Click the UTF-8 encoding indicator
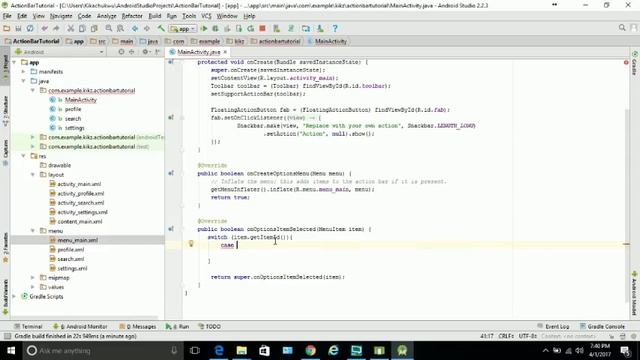This screenshot has width=640, height=360. pos(527,336)
